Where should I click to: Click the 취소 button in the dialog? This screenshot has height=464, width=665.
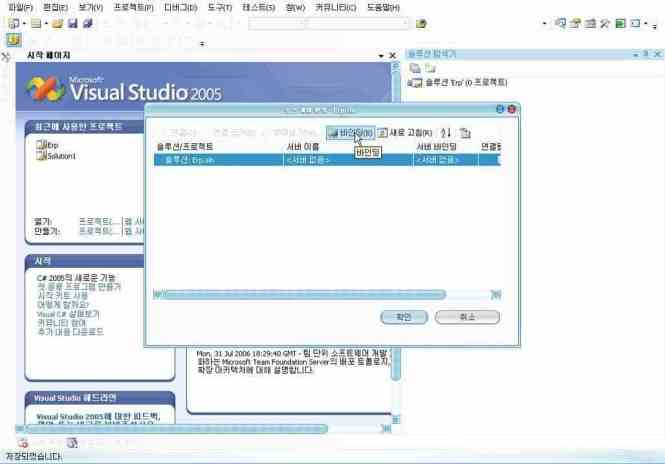[467, 317]
